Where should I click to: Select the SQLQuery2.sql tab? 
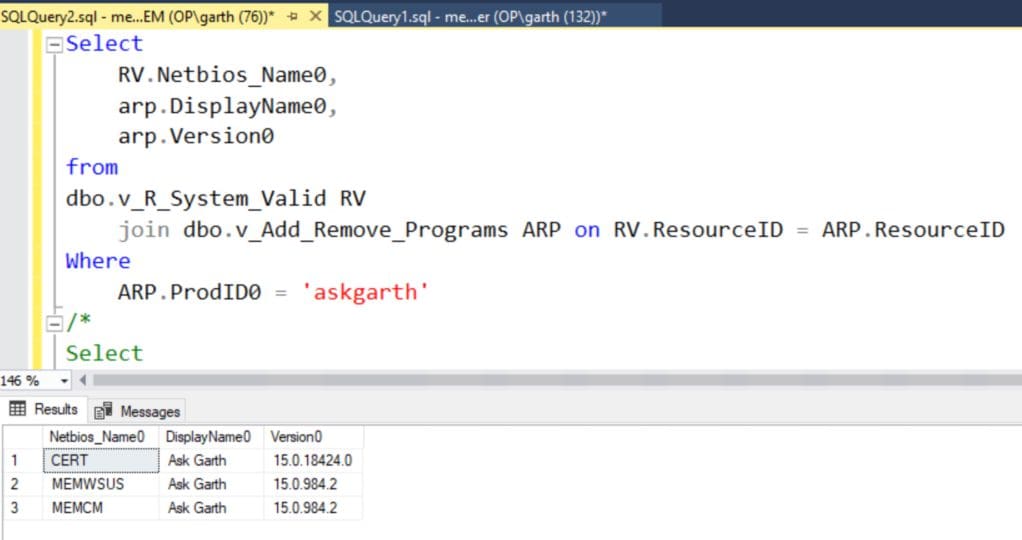[x=138, y=16]
